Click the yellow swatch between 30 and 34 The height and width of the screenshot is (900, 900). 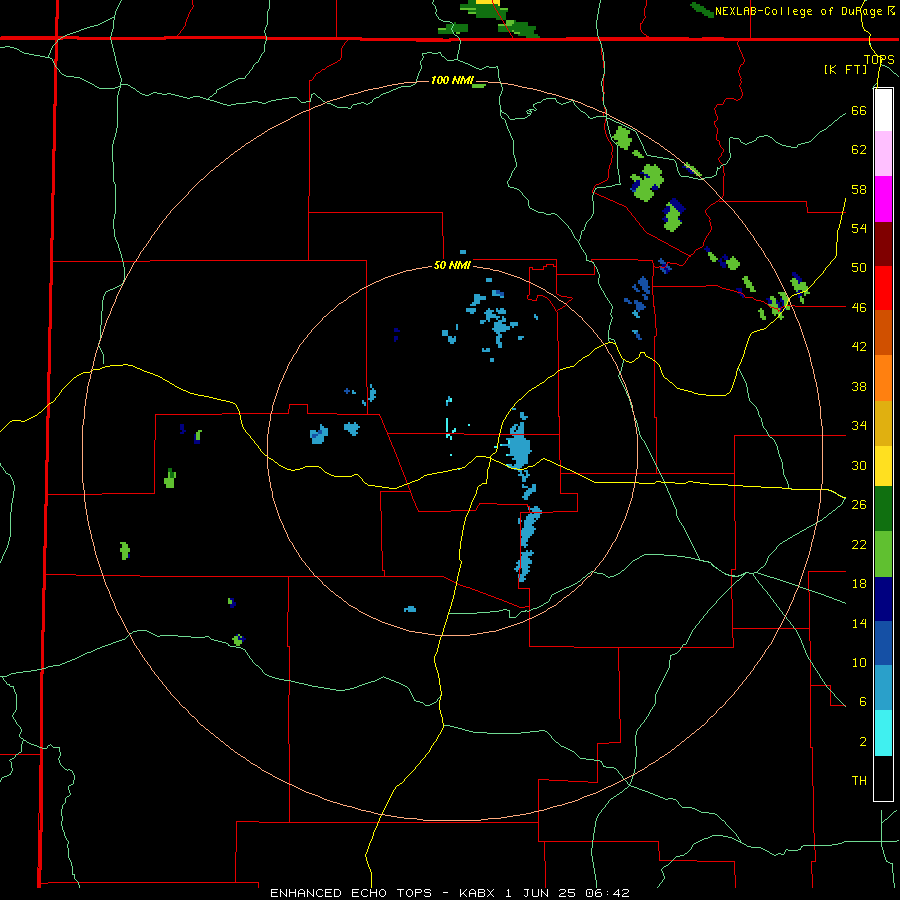[x=883, y=465]
